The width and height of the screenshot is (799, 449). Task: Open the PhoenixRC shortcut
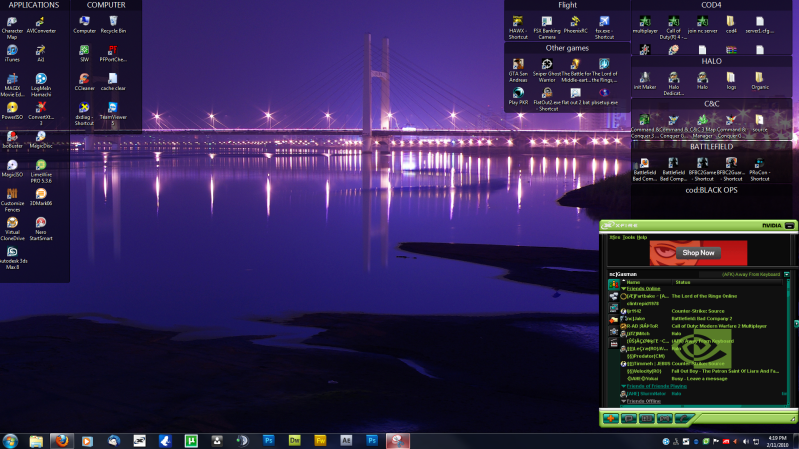pos(575,24)
